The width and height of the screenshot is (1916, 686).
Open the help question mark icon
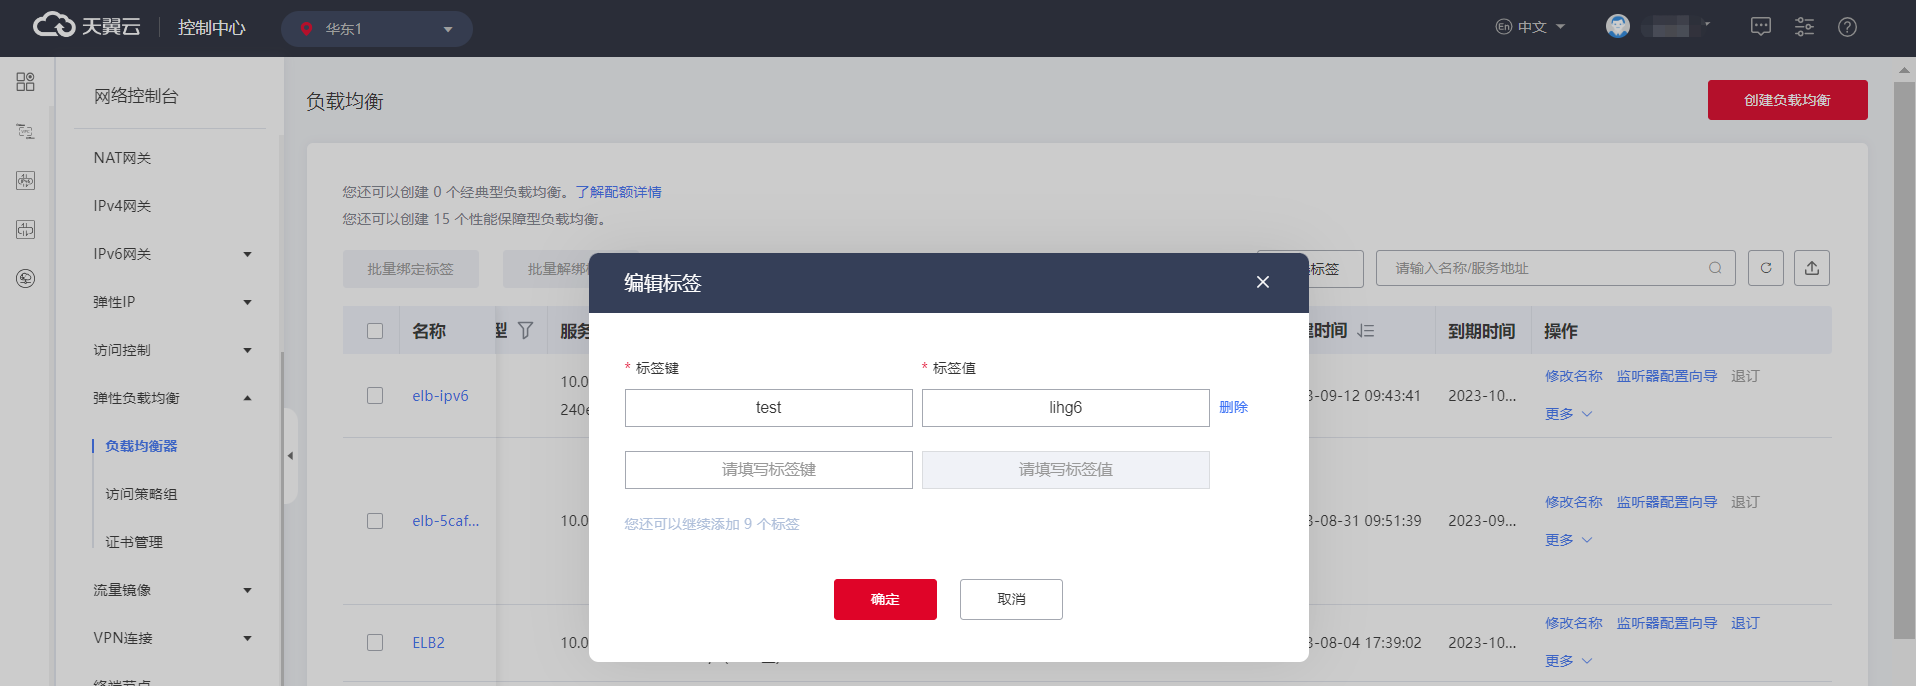pyautogui.click(x=1847, y=27)
